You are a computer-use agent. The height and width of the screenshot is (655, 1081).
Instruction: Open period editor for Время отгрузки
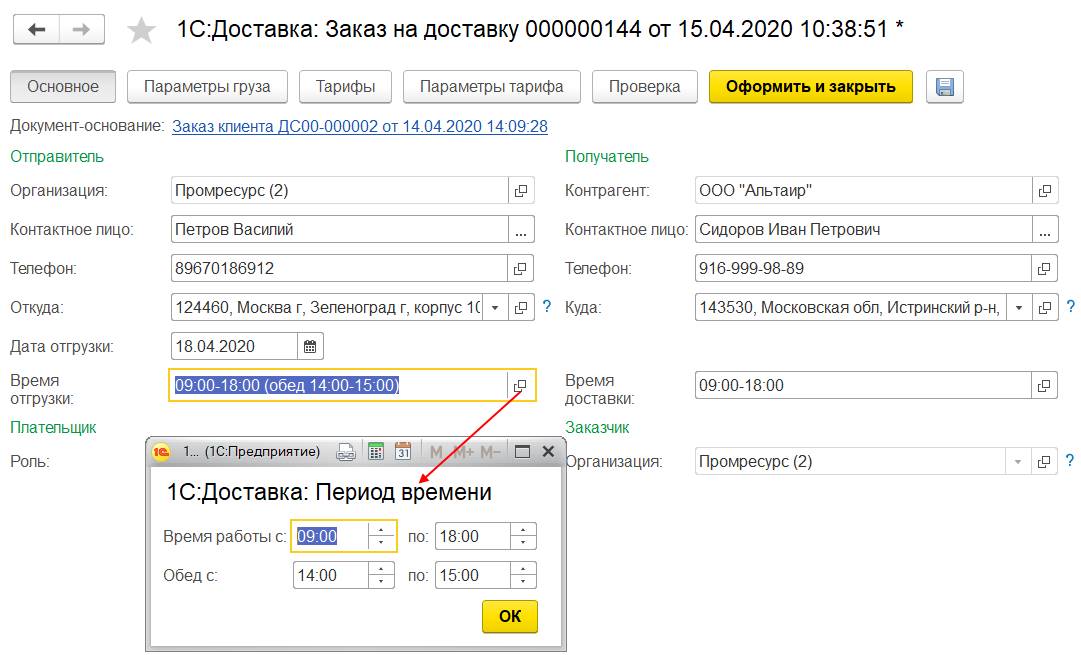(x=521, y=385)
